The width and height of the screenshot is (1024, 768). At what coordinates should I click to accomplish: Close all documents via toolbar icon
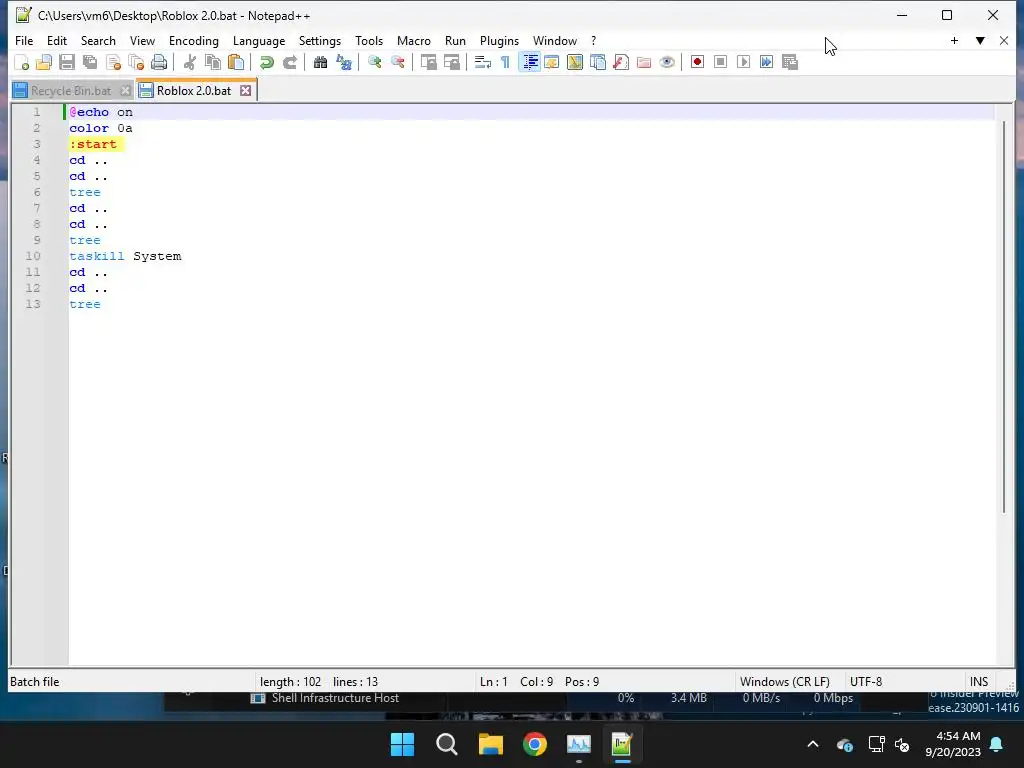point(136,62)
